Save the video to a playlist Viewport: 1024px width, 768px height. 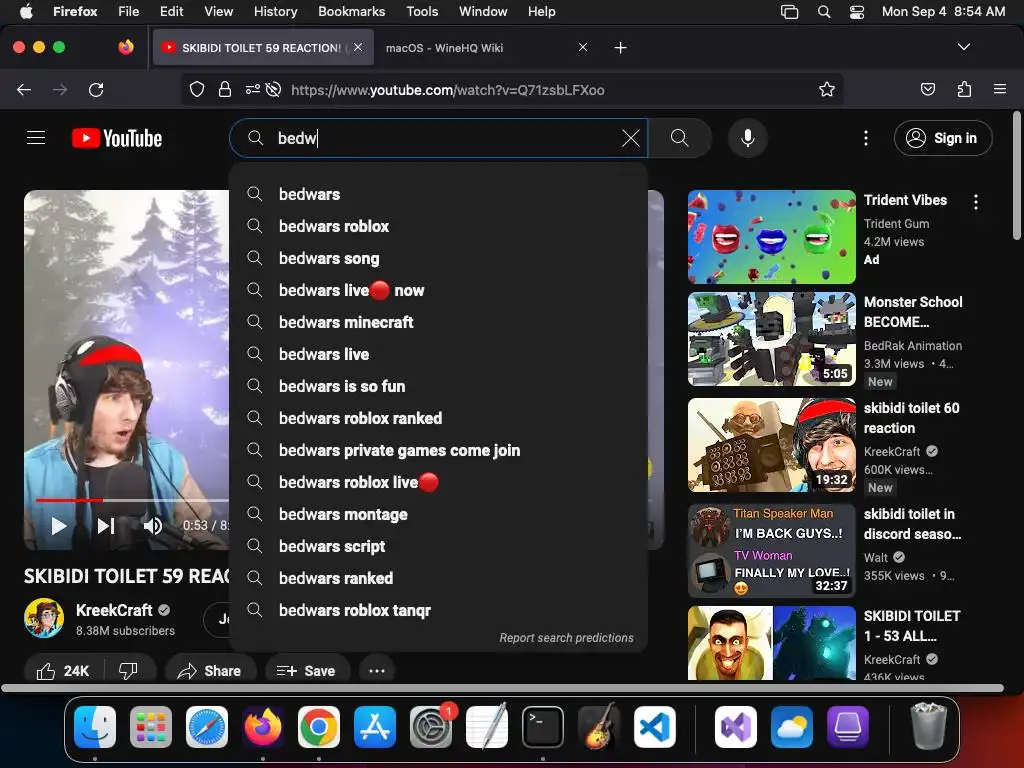pyautogui.click(x=306, y=671)
